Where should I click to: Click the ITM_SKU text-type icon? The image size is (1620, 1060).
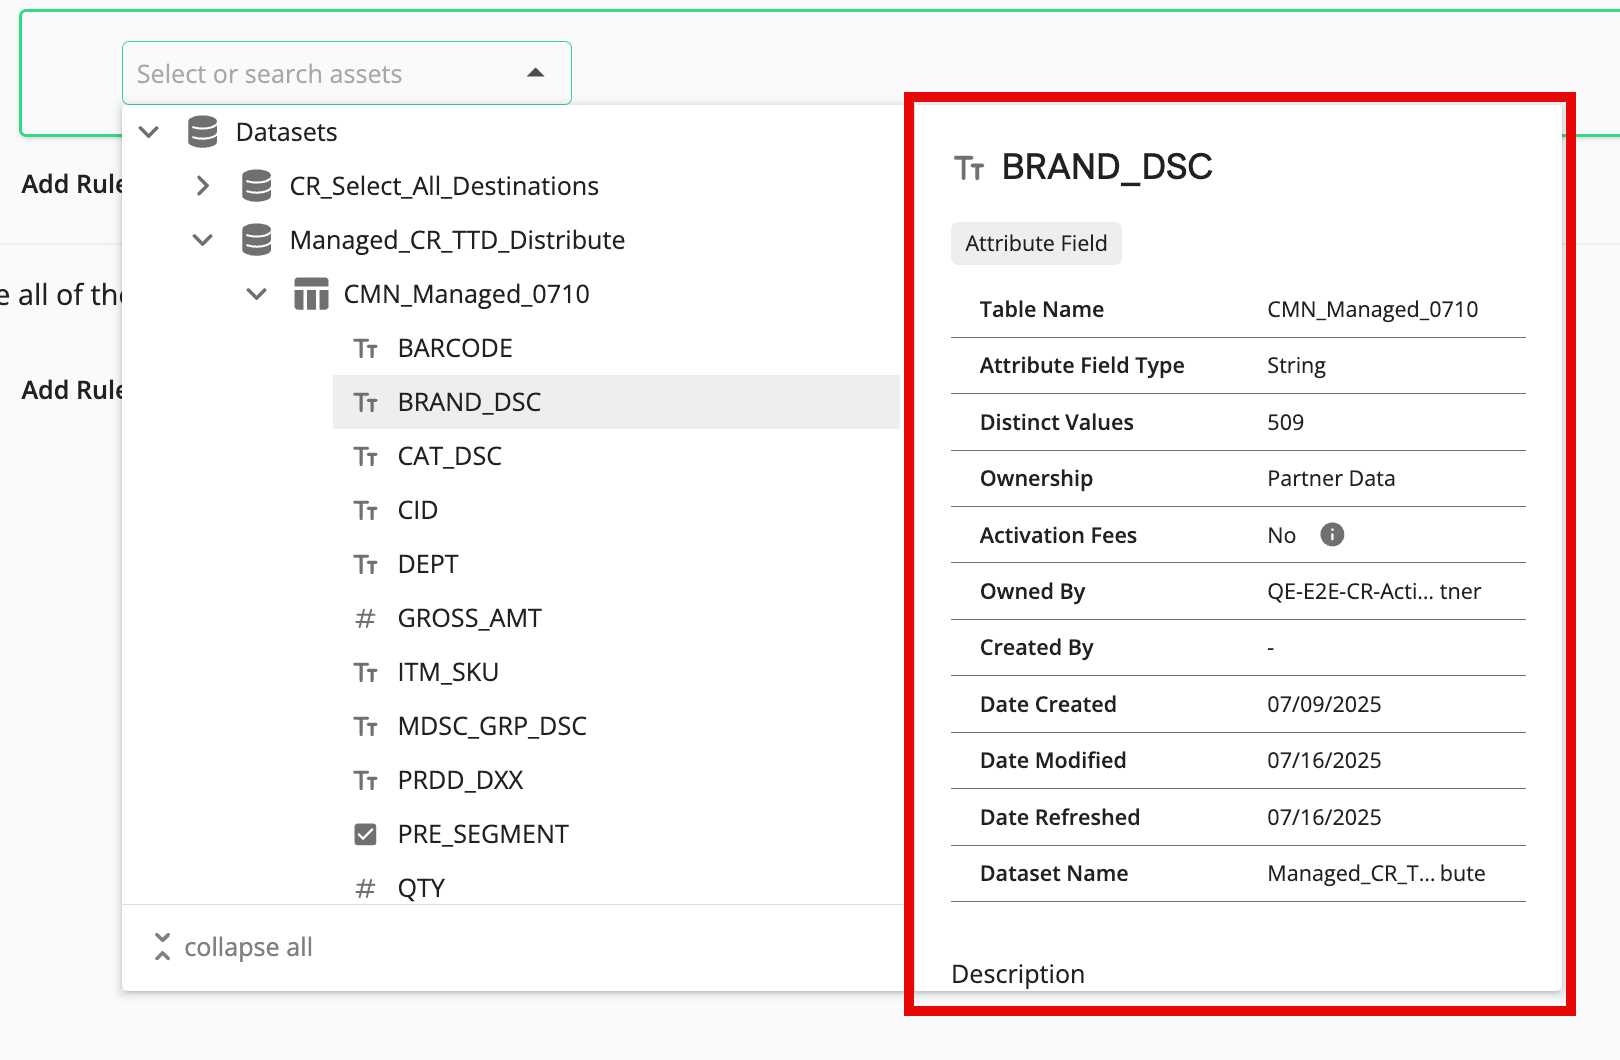(365, 672)
